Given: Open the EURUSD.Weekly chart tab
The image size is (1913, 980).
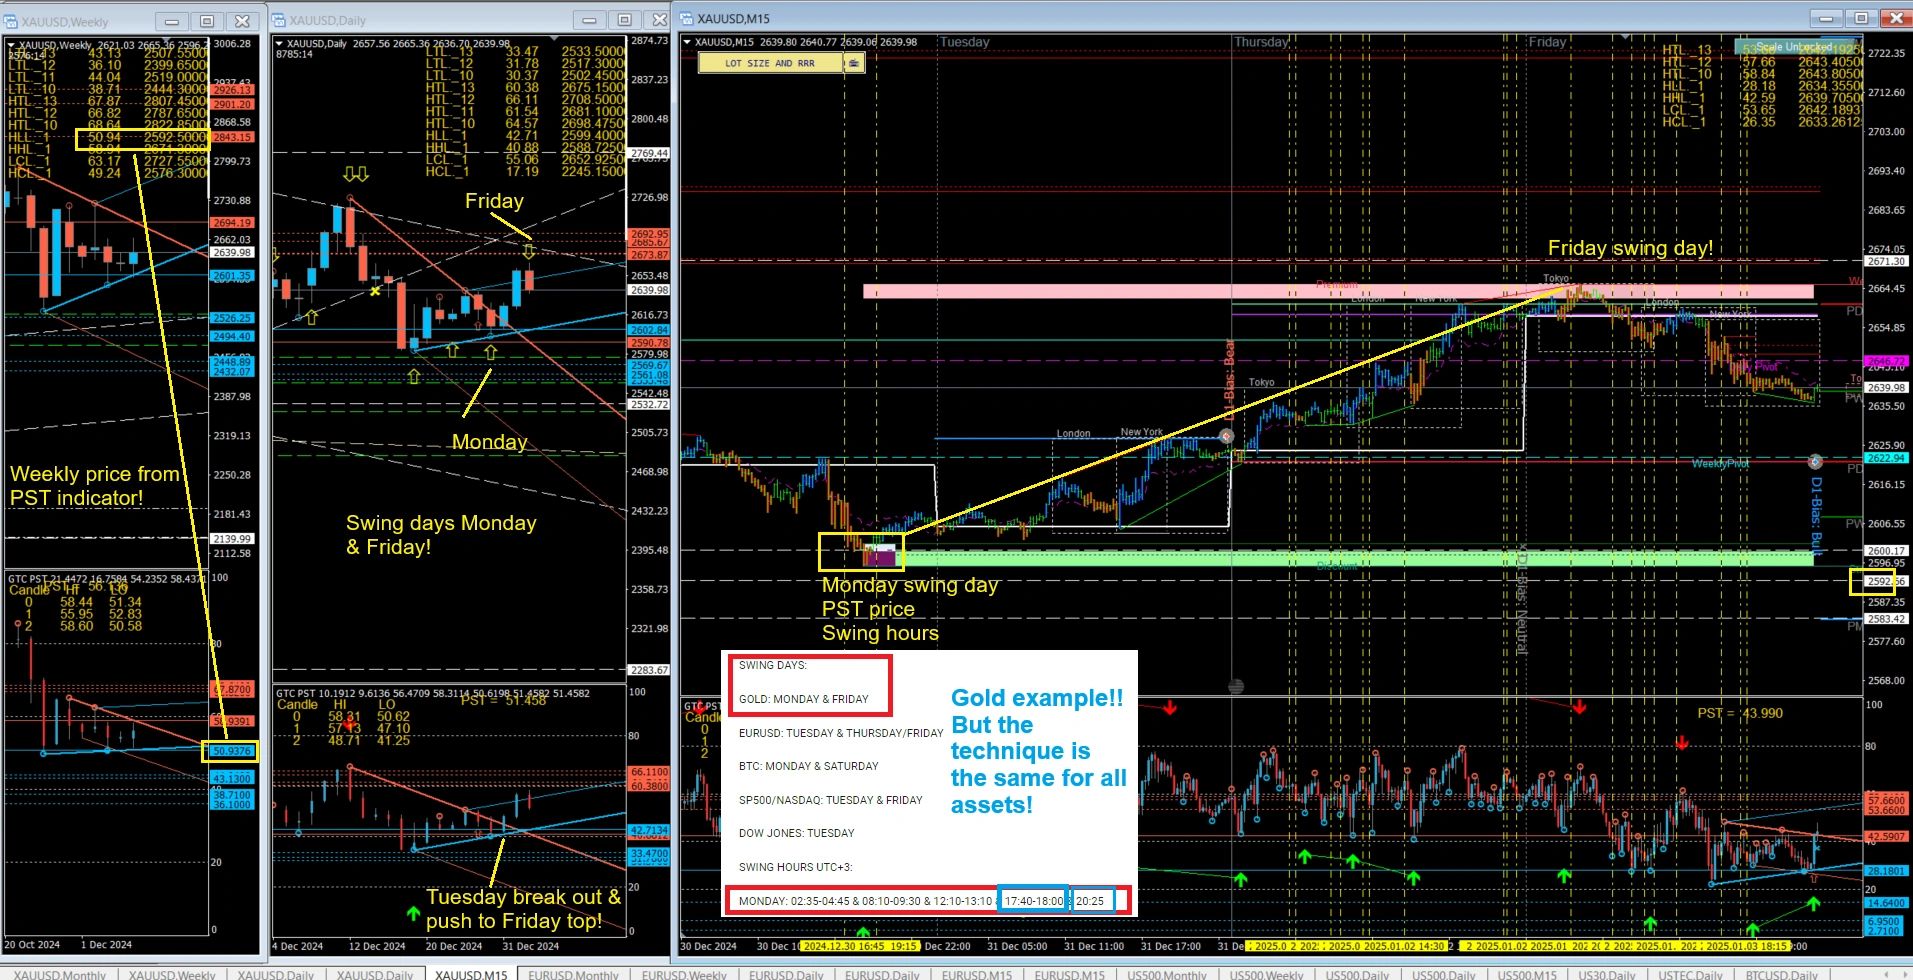Looking at the screenshot, I should pos(684,974).
